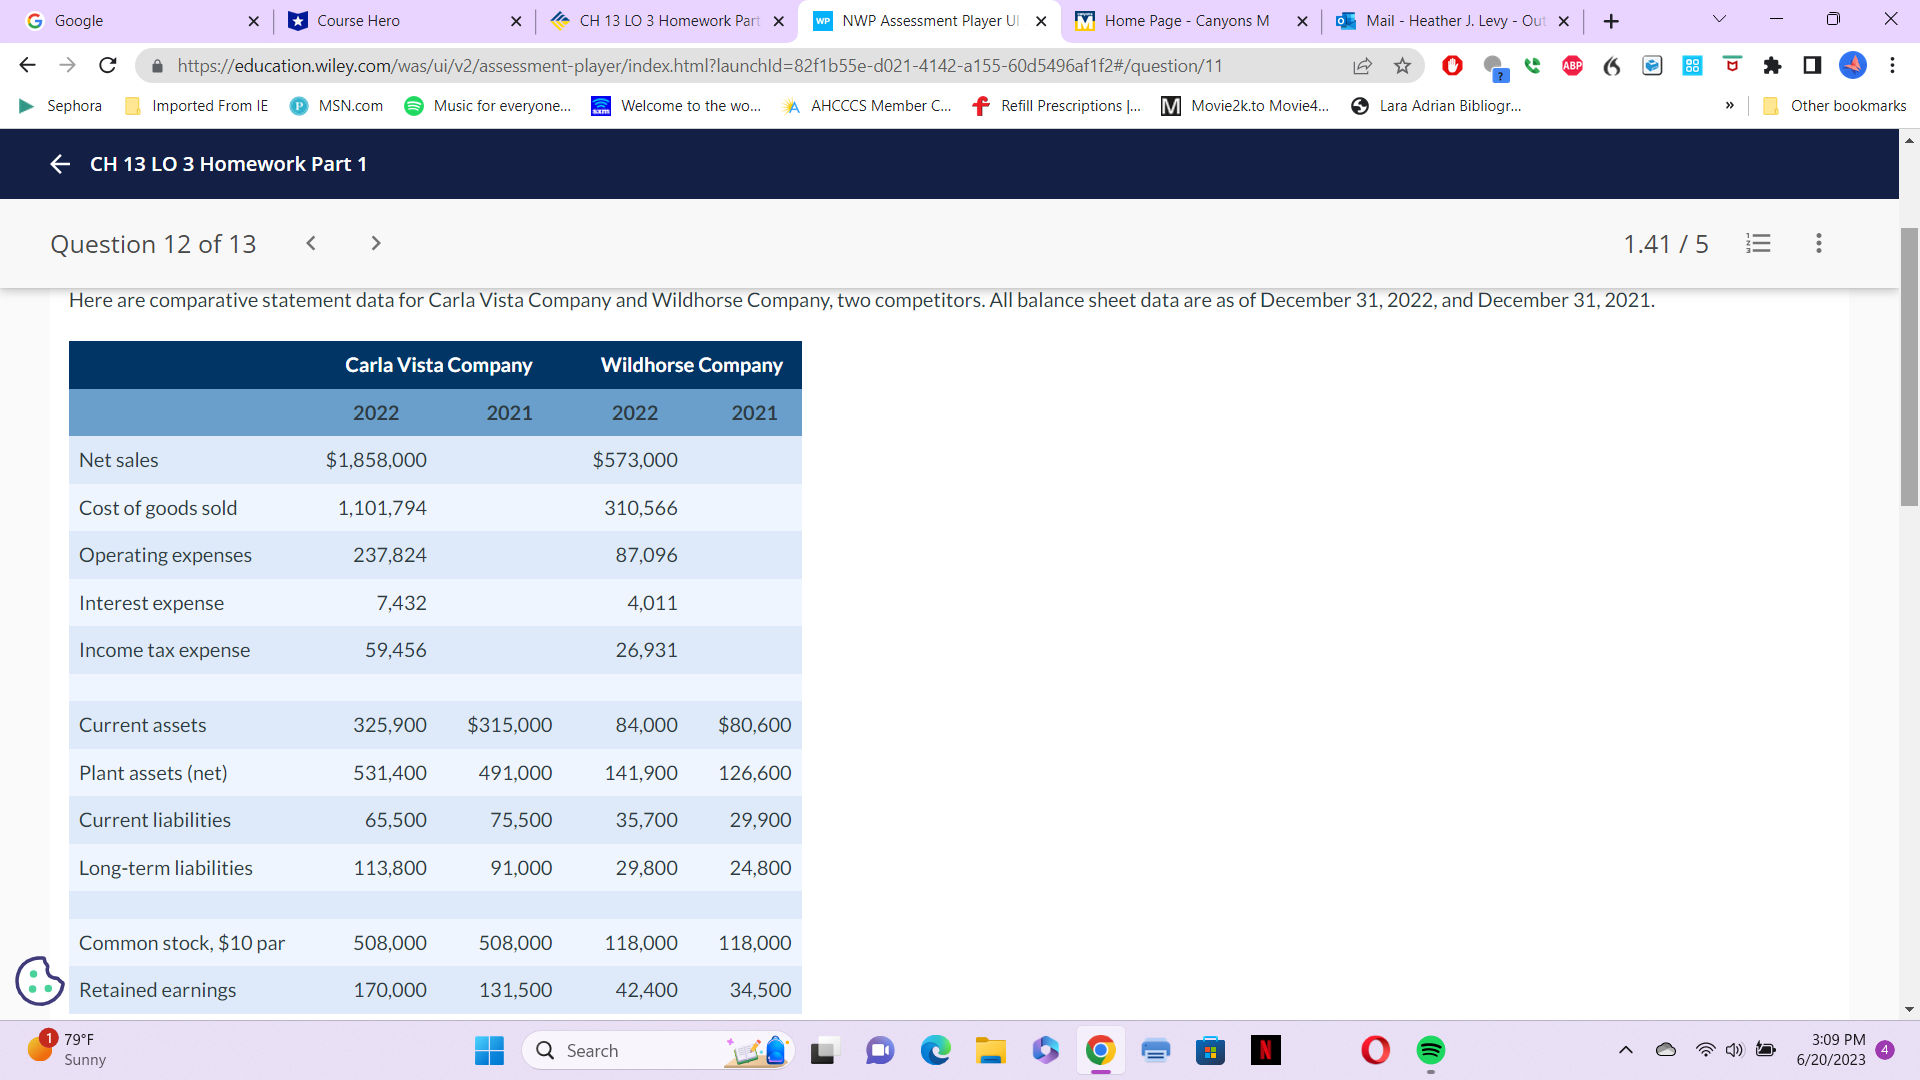Viewport: 1920px width, 1080px height.
Task: Click the page vertical scrollbar thumb
Action: [x=1909, y=366]
